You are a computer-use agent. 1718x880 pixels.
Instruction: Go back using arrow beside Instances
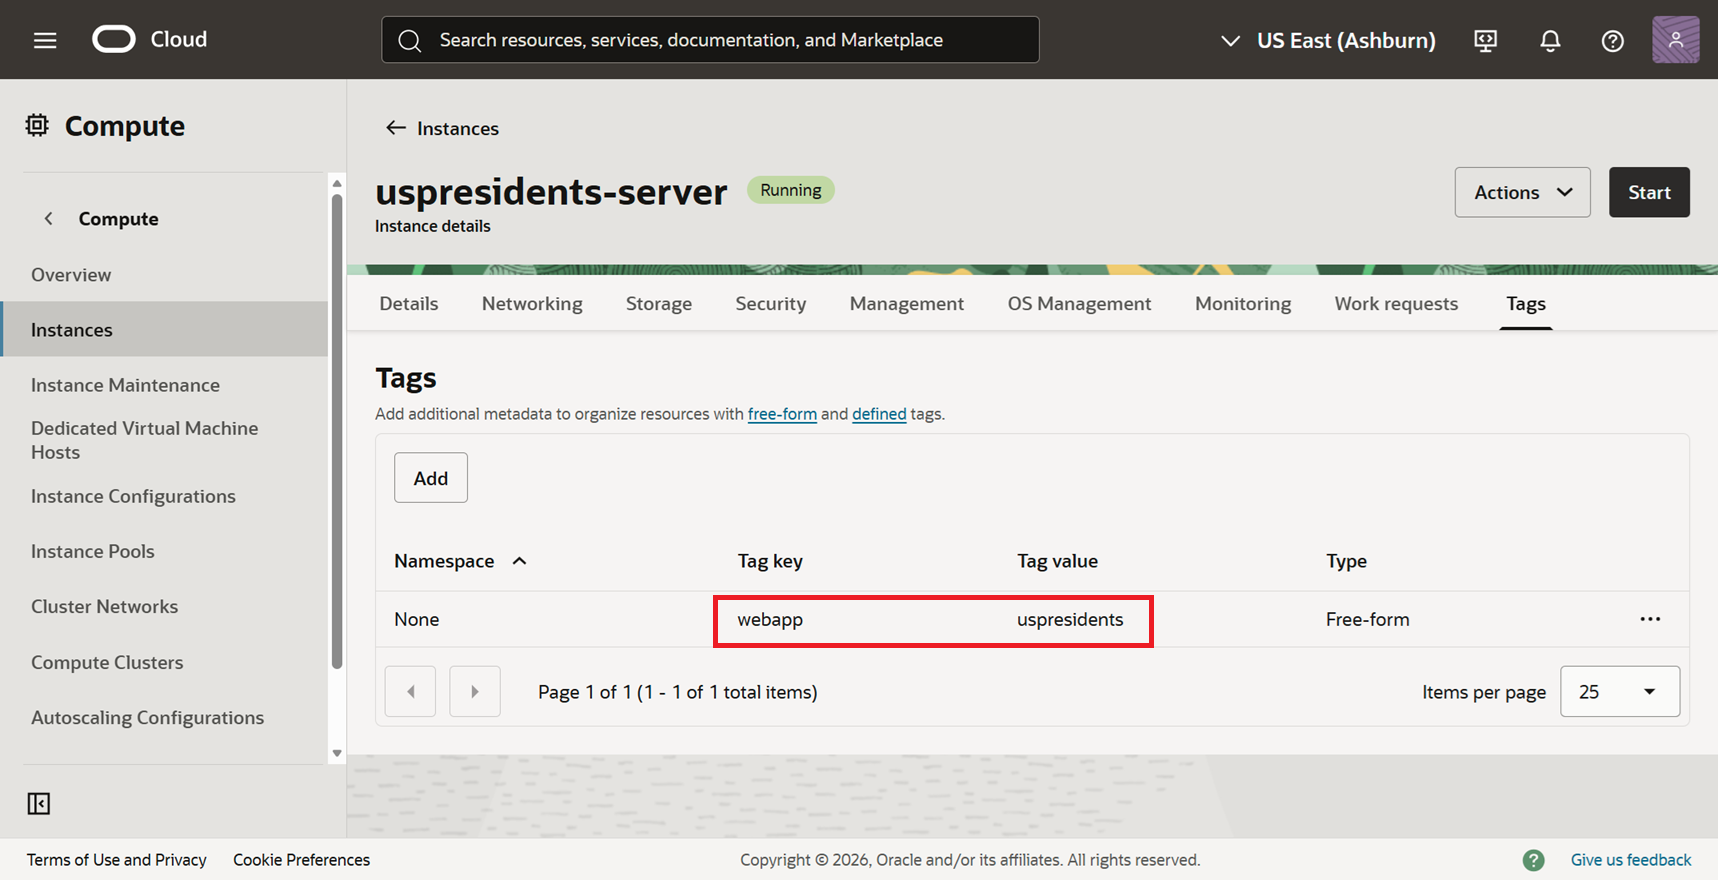pos(396,128)
